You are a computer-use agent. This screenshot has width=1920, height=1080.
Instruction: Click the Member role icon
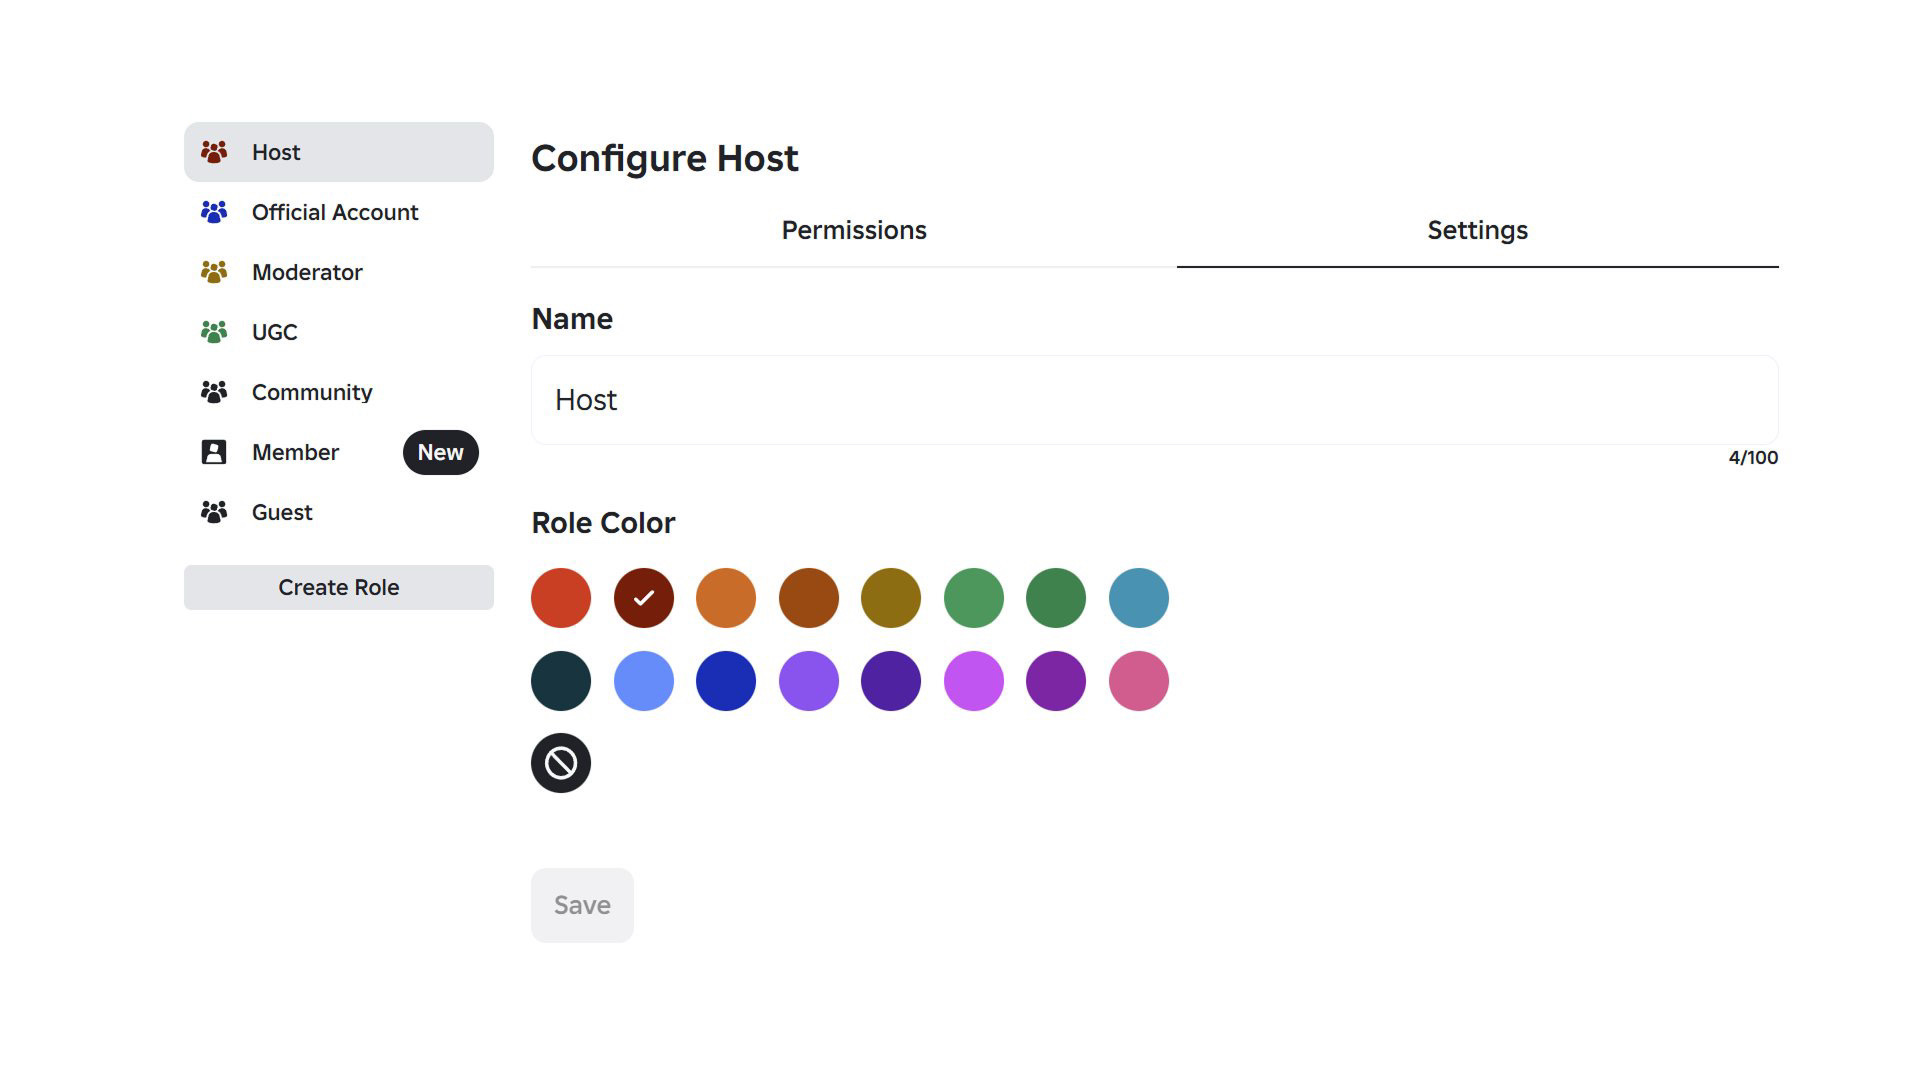(x=216, y=452)
